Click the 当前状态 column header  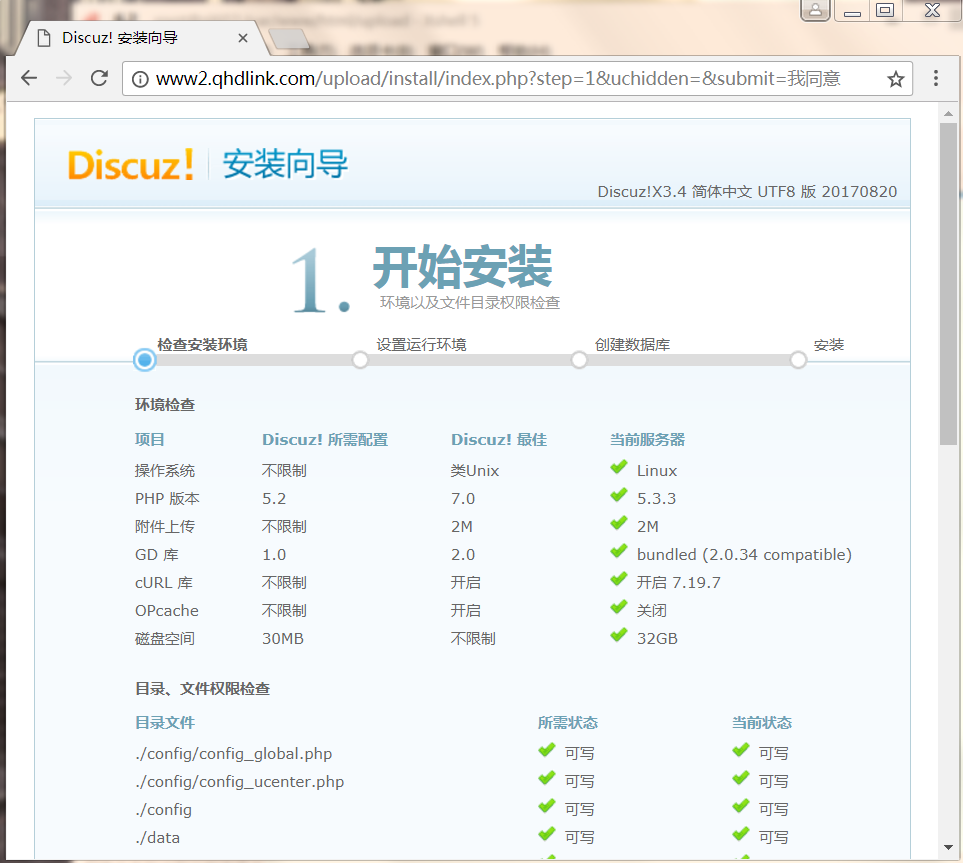click(x=762, y=723)
